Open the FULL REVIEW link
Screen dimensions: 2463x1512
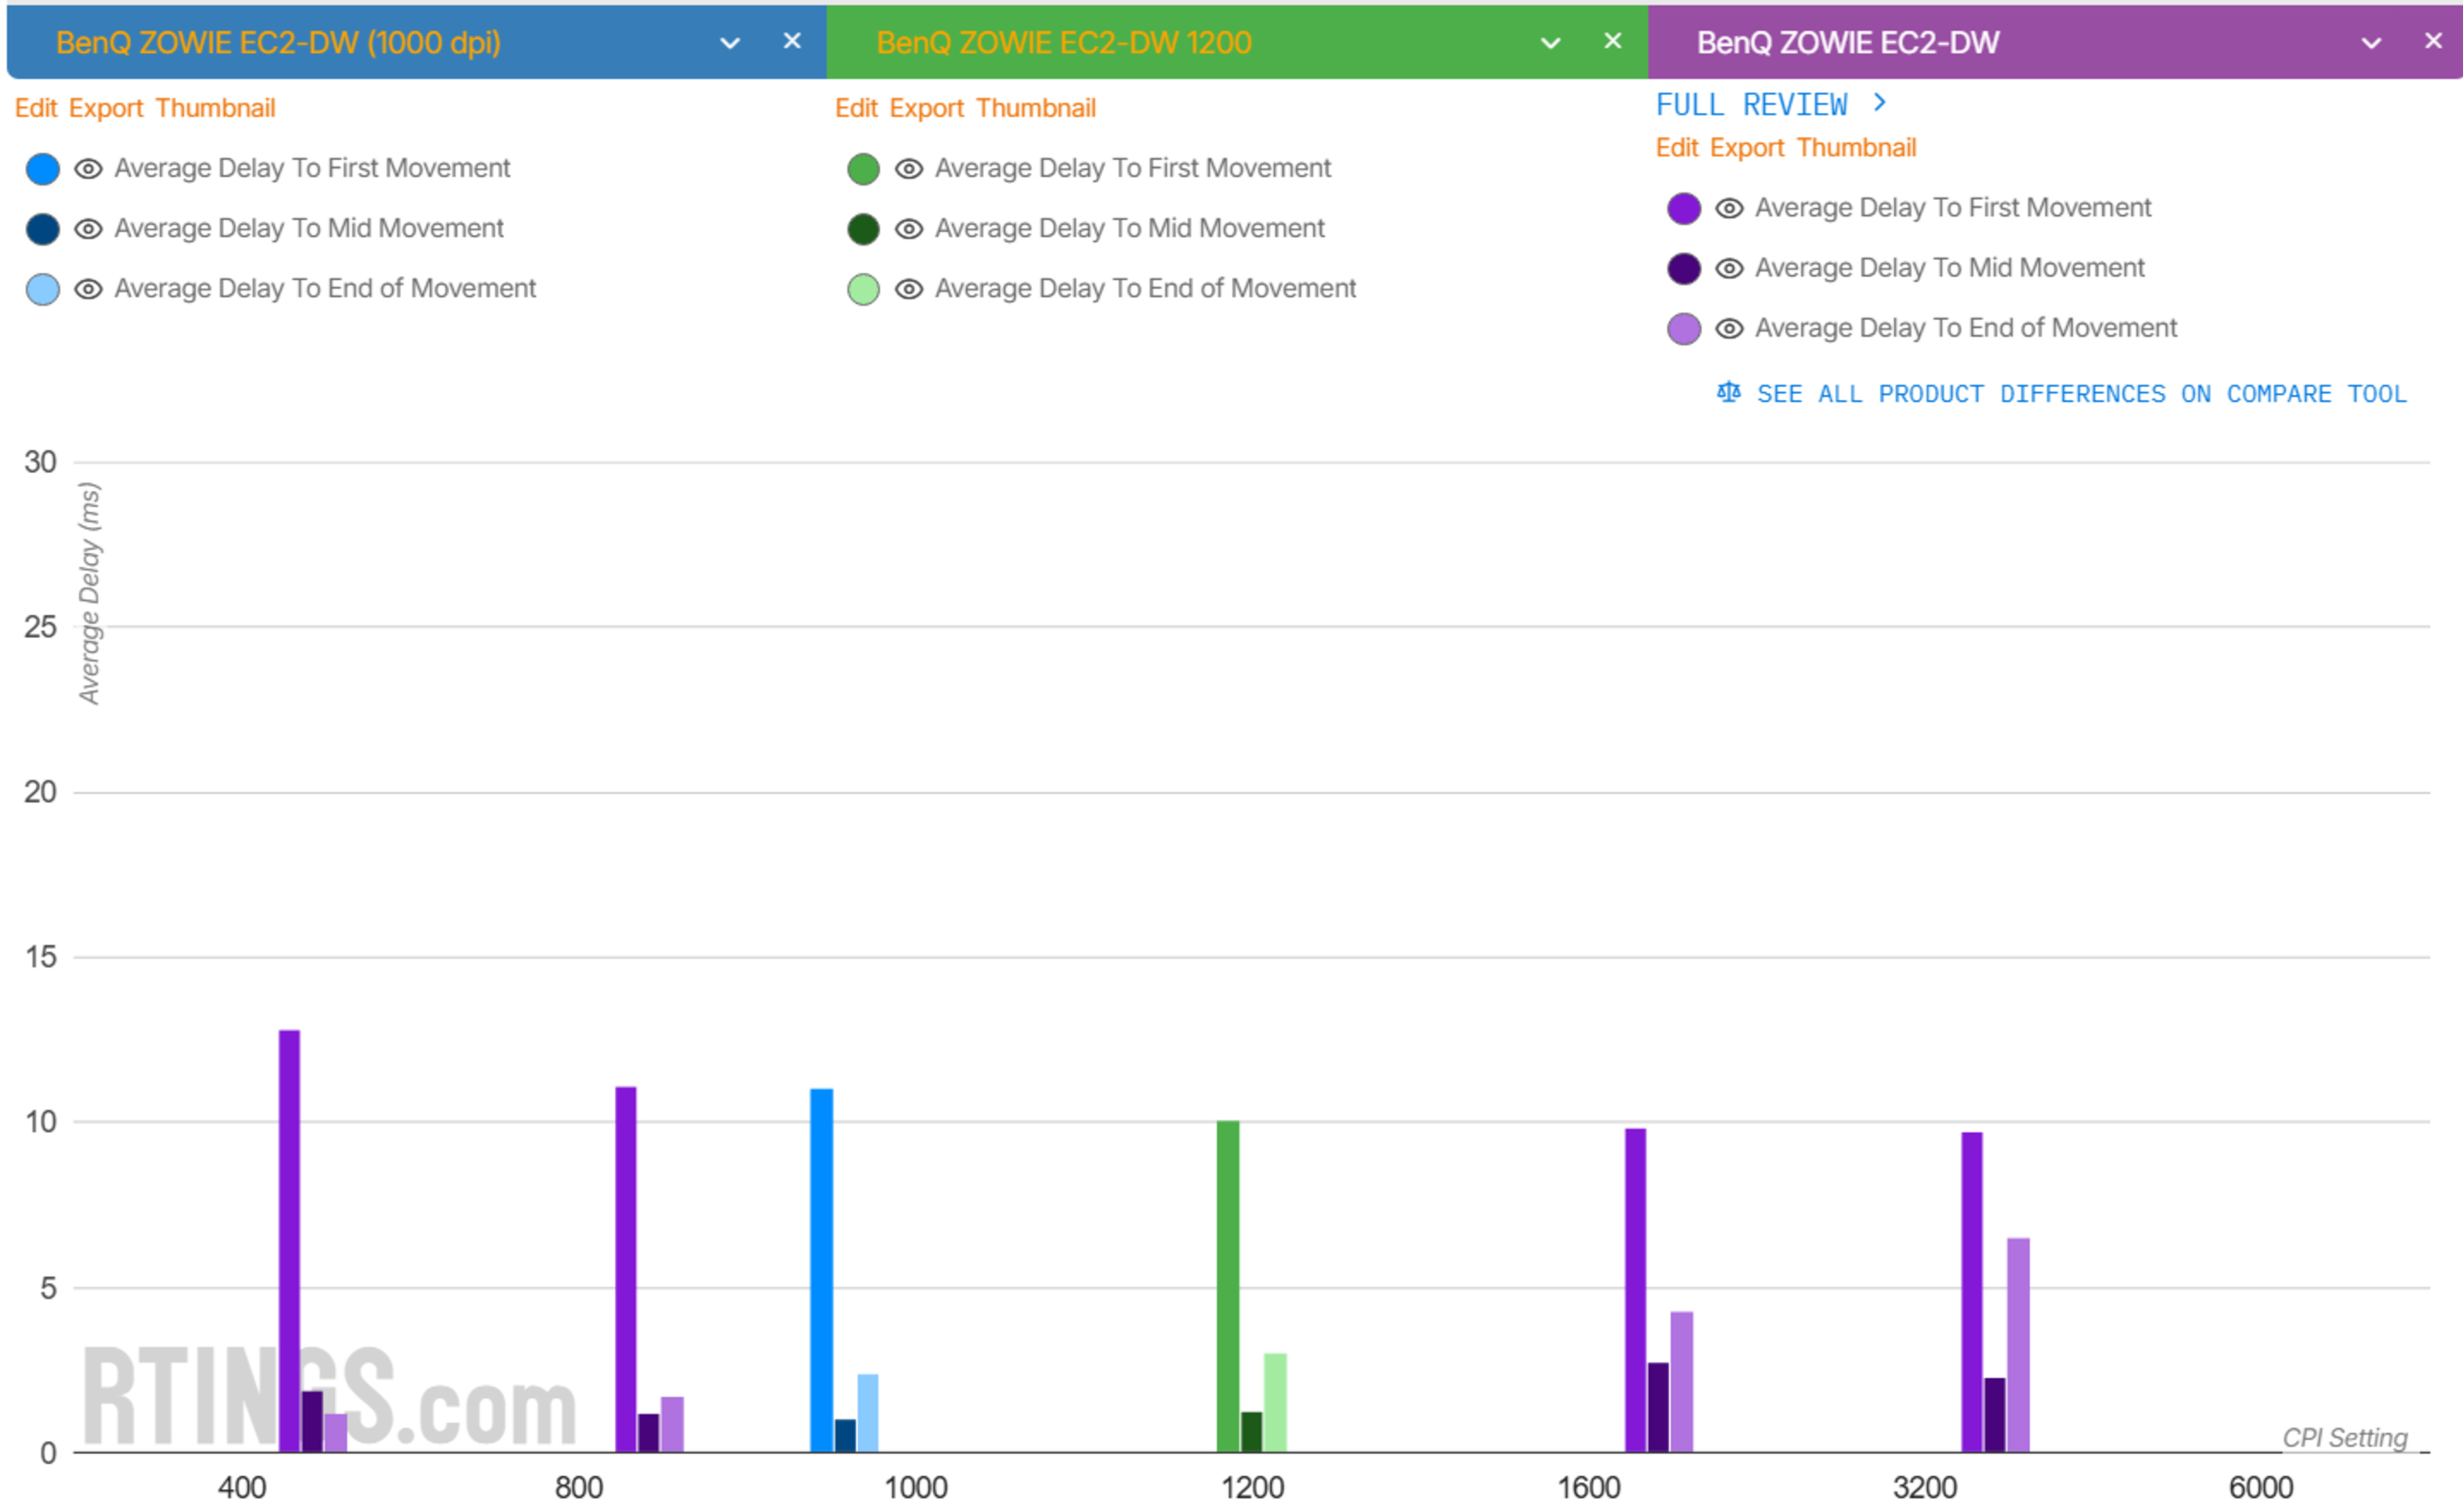pos(1751,105)
